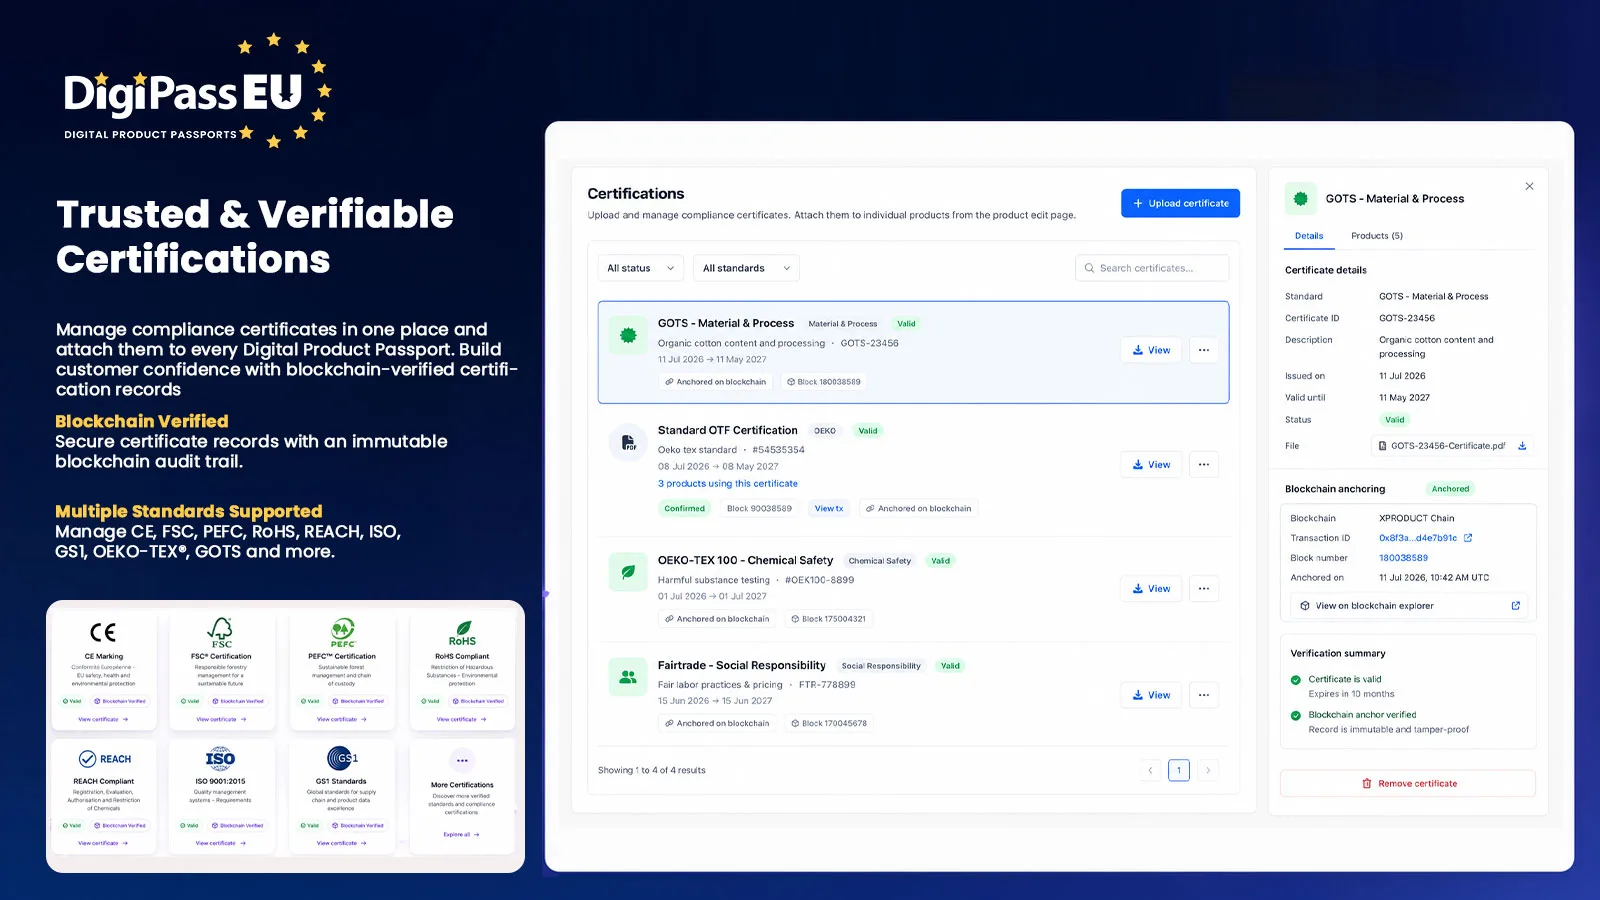Click the Block 175004321 tag
Viewport: 1600px width, 900px height.
click(x=829, y=619)
